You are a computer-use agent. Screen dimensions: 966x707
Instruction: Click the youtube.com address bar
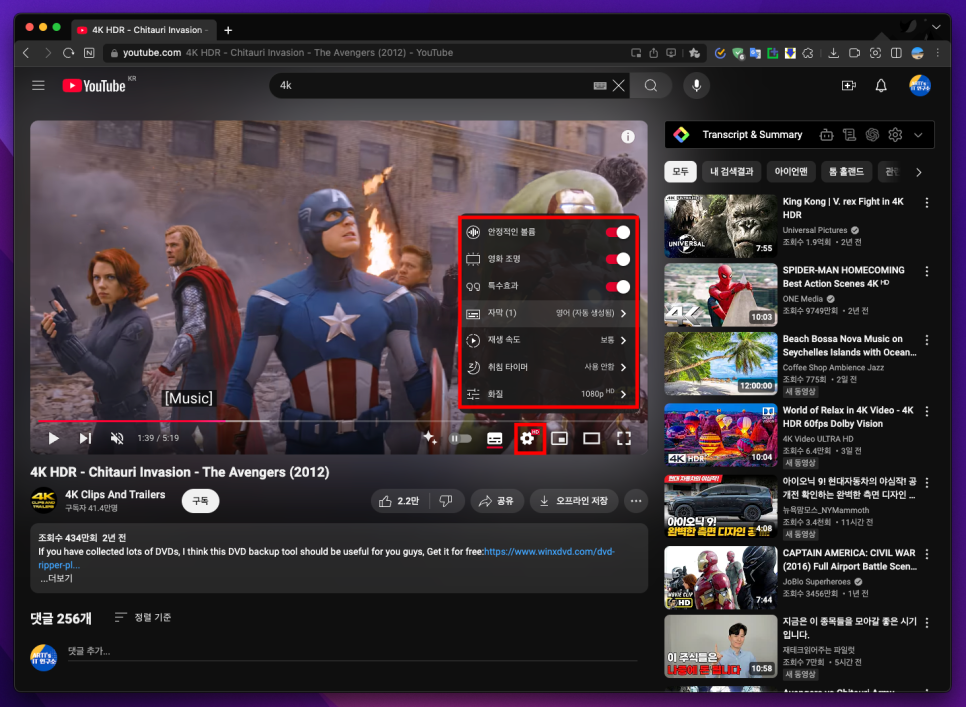click(x=370, y=53)
